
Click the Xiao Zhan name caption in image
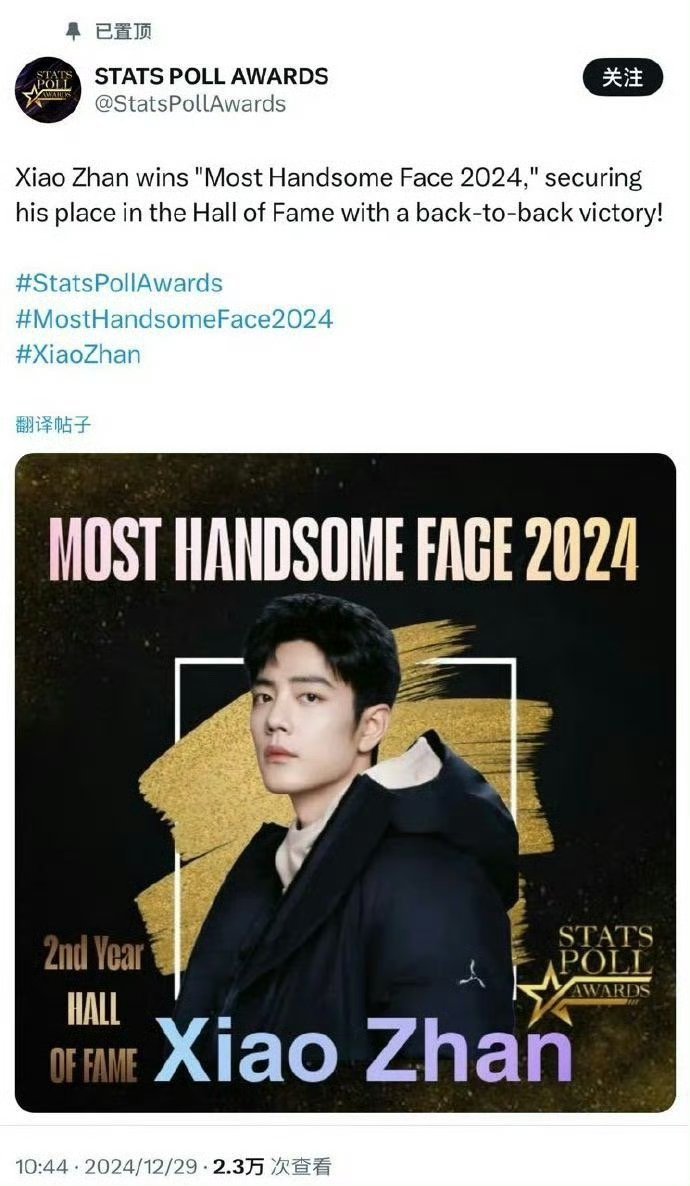362,1051
